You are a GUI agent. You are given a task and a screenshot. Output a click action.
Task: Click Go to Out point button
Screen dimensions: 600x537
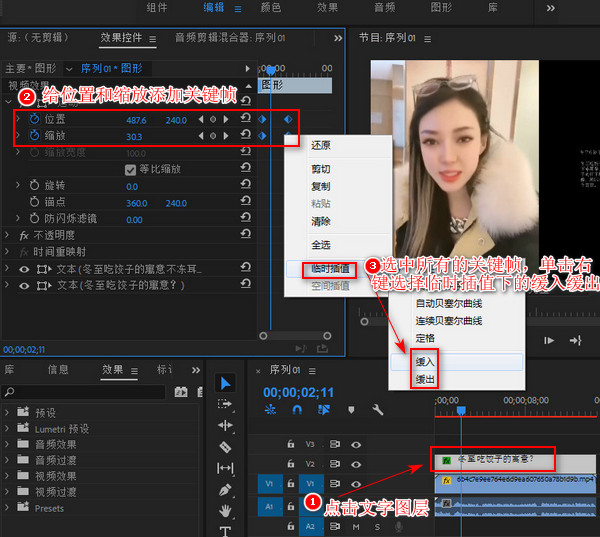[576, 340]
